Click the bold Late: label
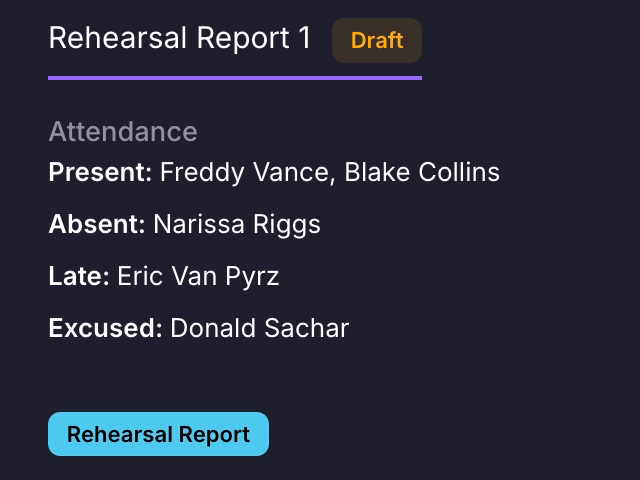 click(79, 276)
